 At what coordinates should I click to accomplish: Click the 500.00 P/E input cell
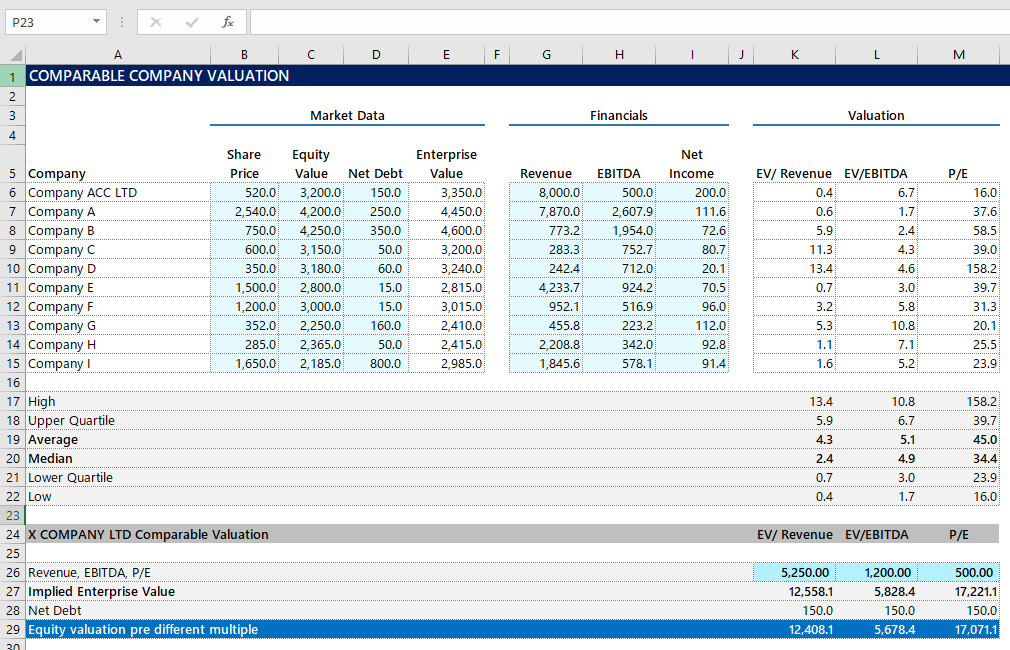click(959, 573)
